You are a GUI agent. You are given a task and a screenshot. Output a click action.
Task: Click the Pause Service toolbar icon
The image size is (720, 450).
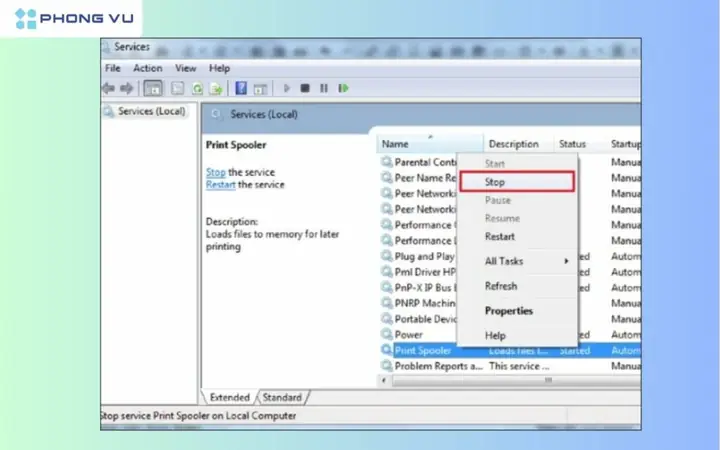click(x=324, y=88)
